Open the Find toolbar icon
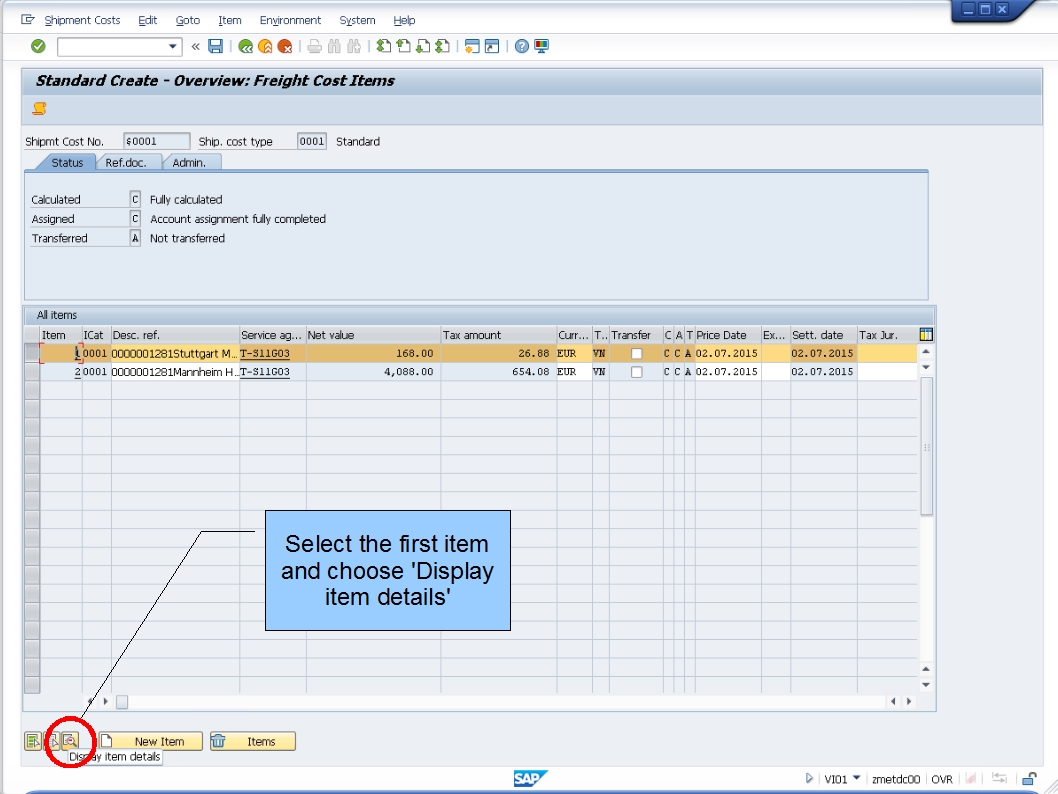1058x794 pixels. coord(336,45)
